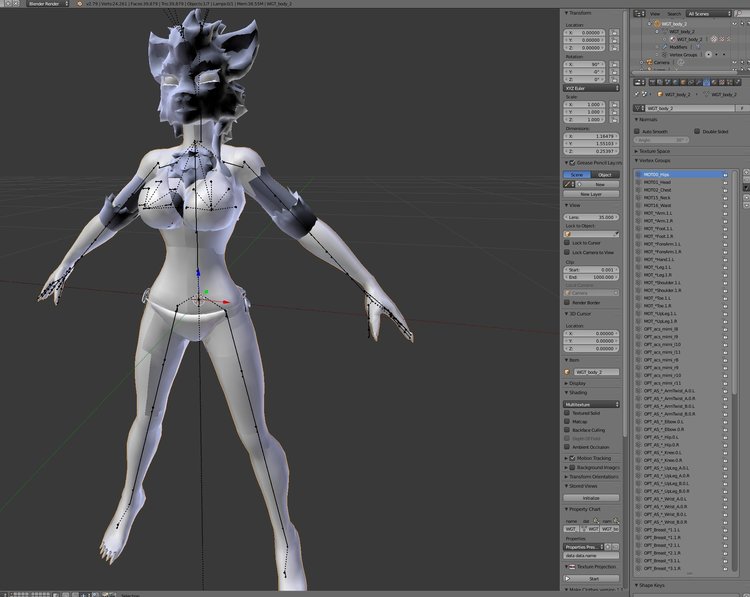Enable the Textured Solid checkbox
Screen dimensions: 750x597
click(x=567, y=413)
